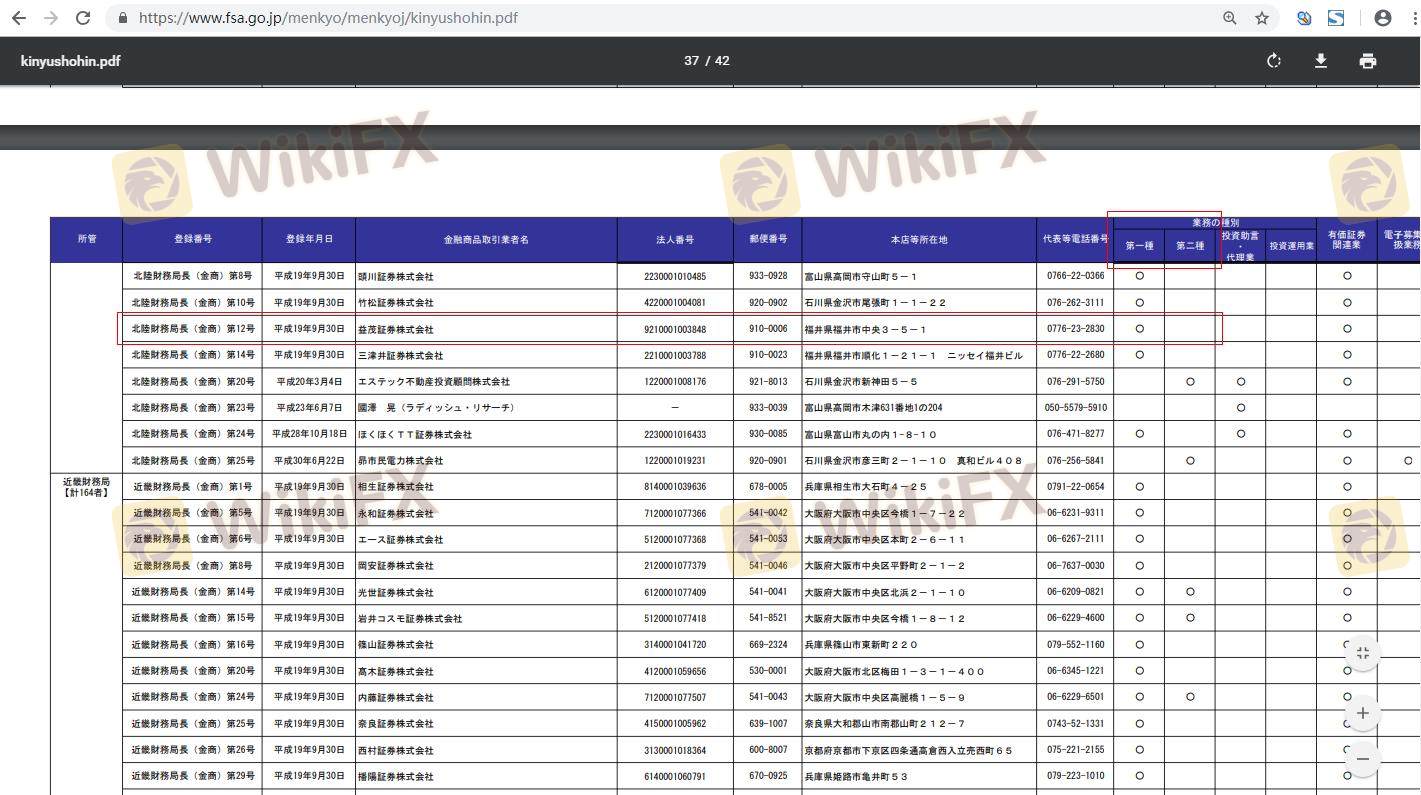1421x795 pixels.
Task: Click address 兵庫県姫路市亀井町５３
Action: (856, 776)
